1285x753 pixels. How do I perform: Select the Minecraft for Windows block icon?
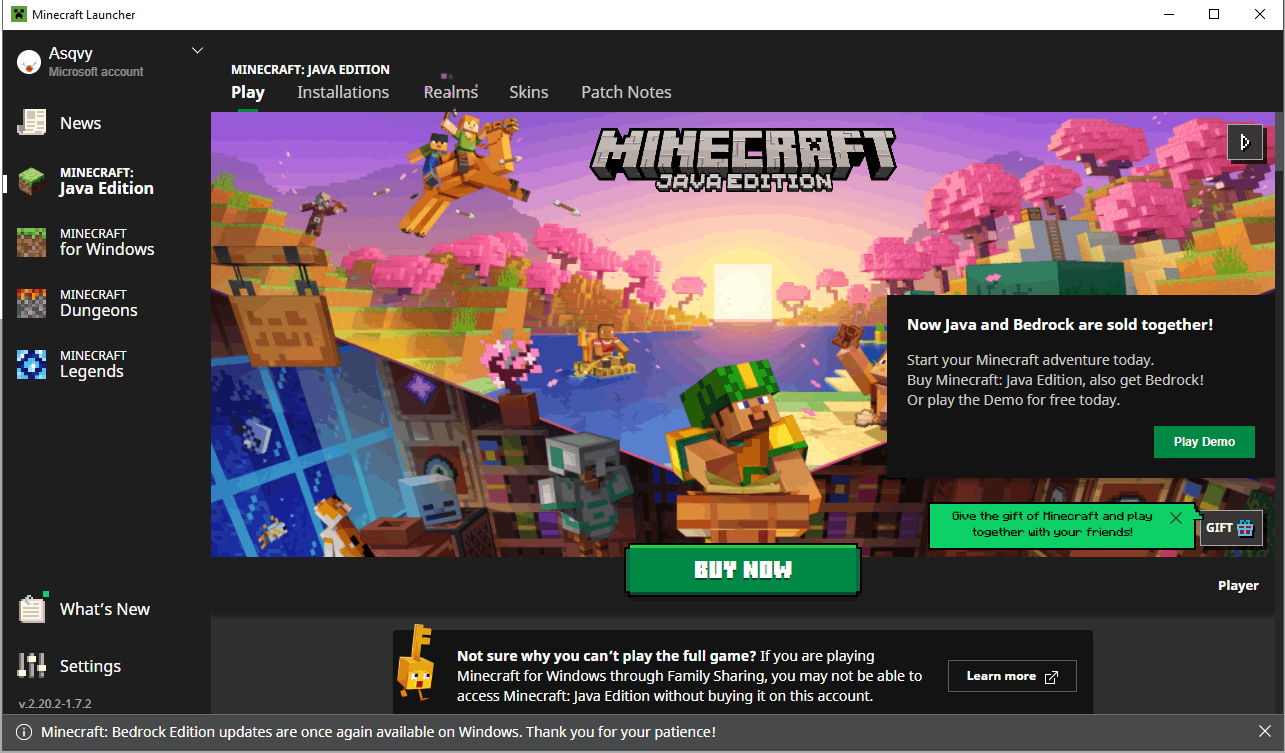tap(32, 243)
